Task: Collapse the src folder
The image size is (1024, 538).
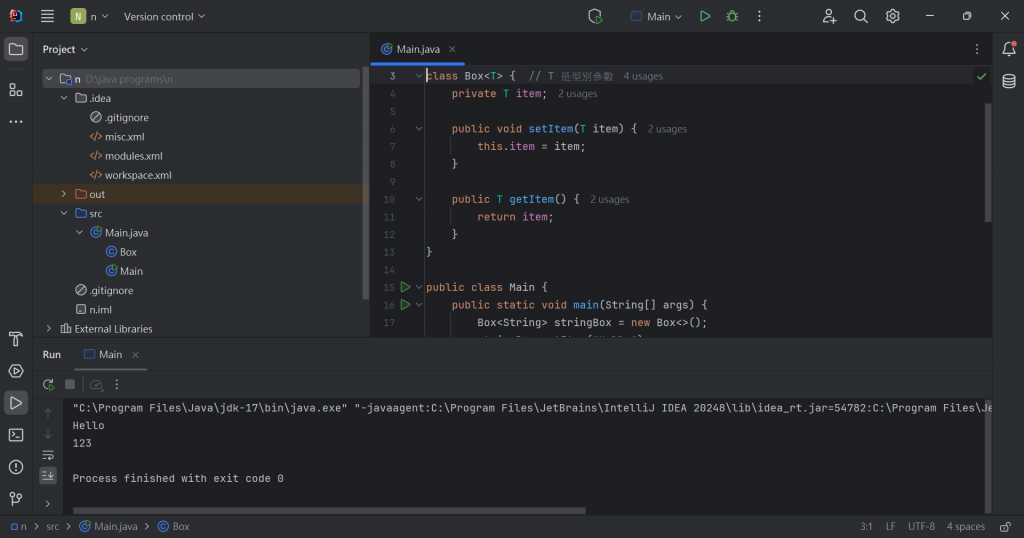Action: tap(64, 214)
